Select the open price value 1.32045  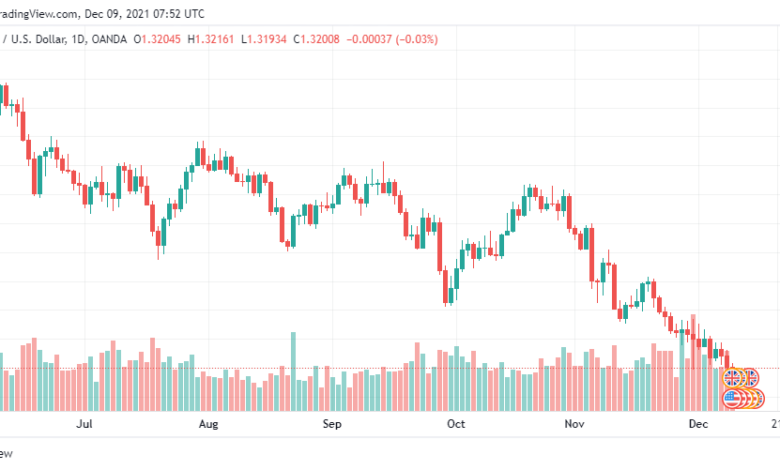tap(161, 39)
